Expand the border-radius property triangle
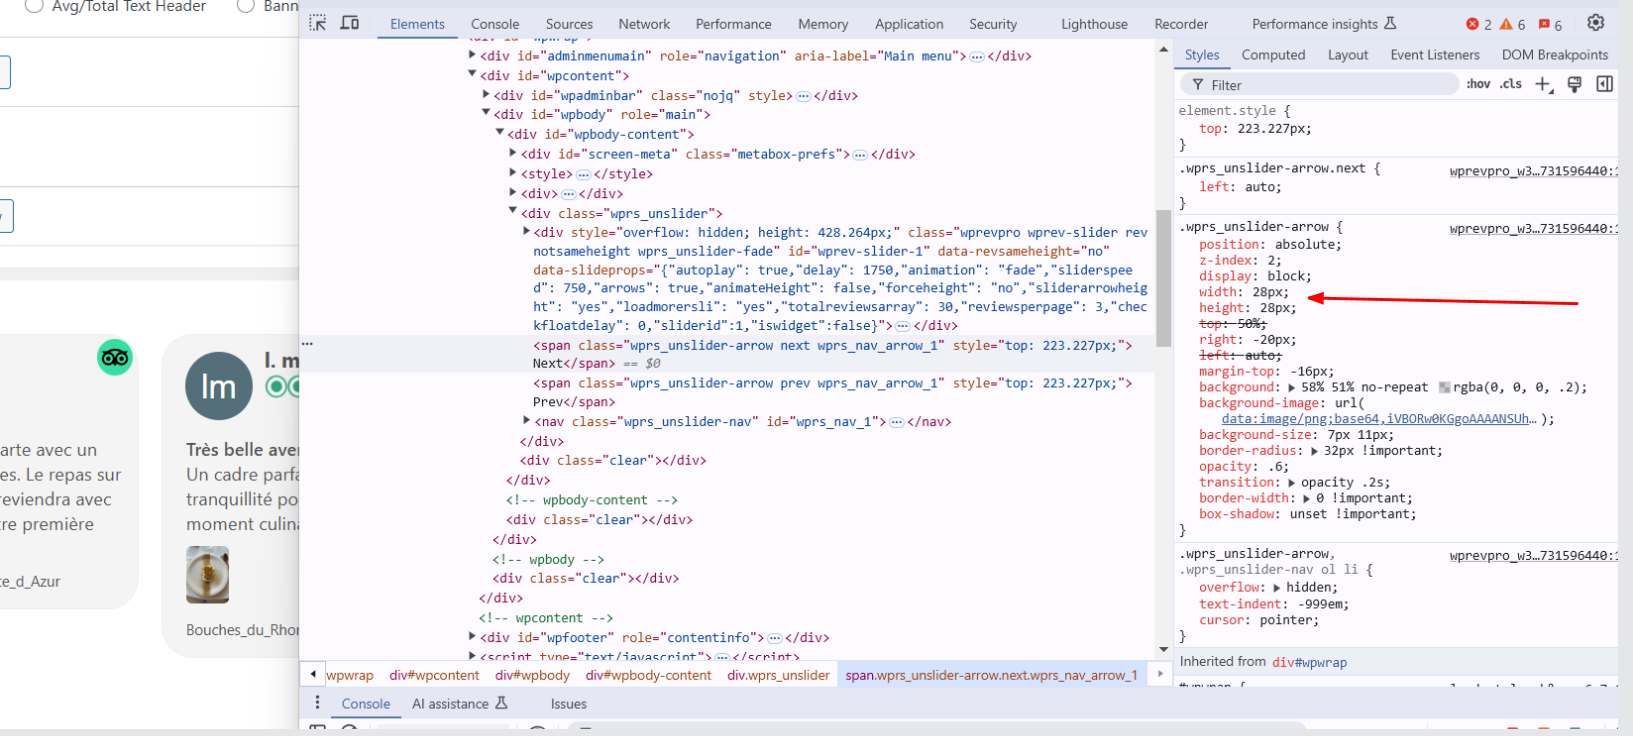This screenshot has width=1633, height=736. click(x=1314, y=451)
